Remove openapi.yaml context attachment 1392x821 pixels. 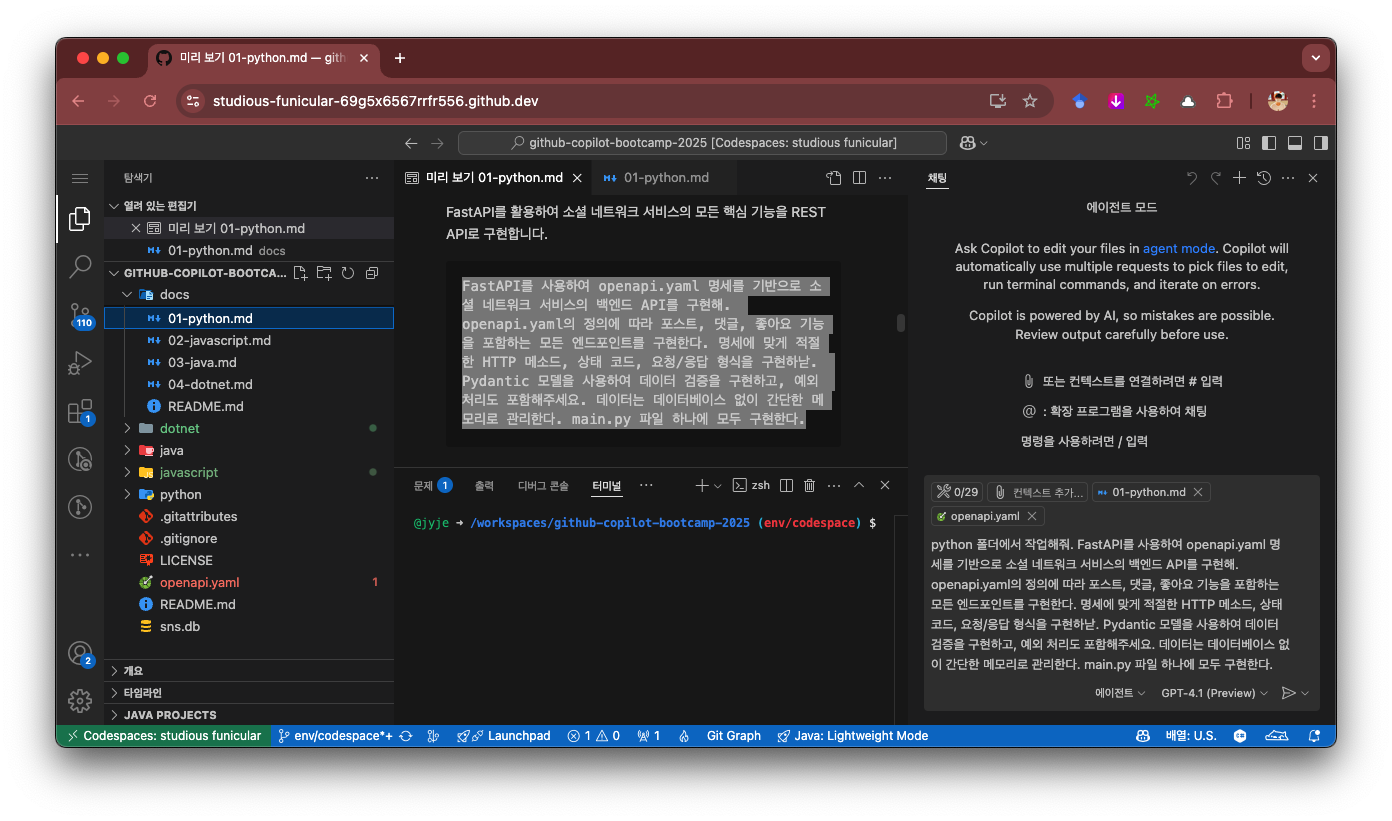coord(1032,516)
